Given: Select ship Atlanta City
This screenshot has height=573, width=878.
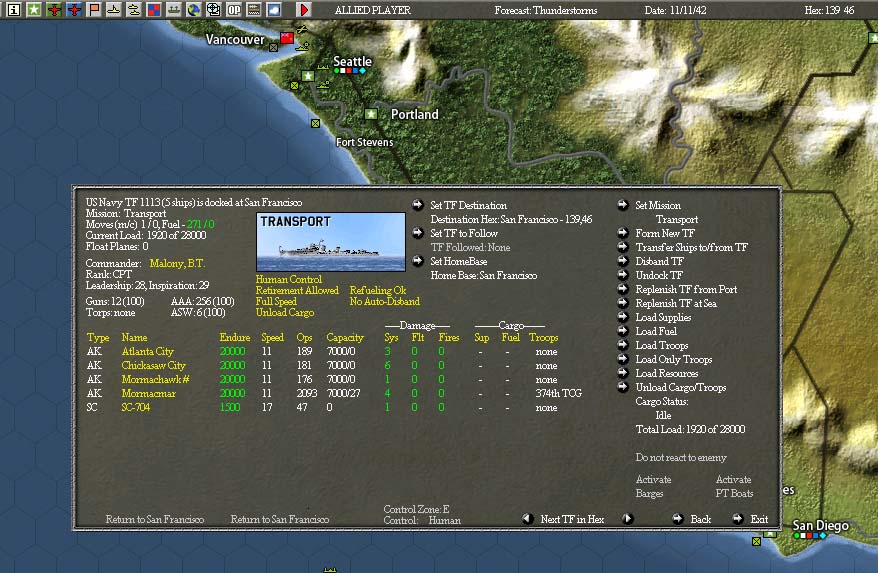Looking at the screenshot, I should coord(148,351).
